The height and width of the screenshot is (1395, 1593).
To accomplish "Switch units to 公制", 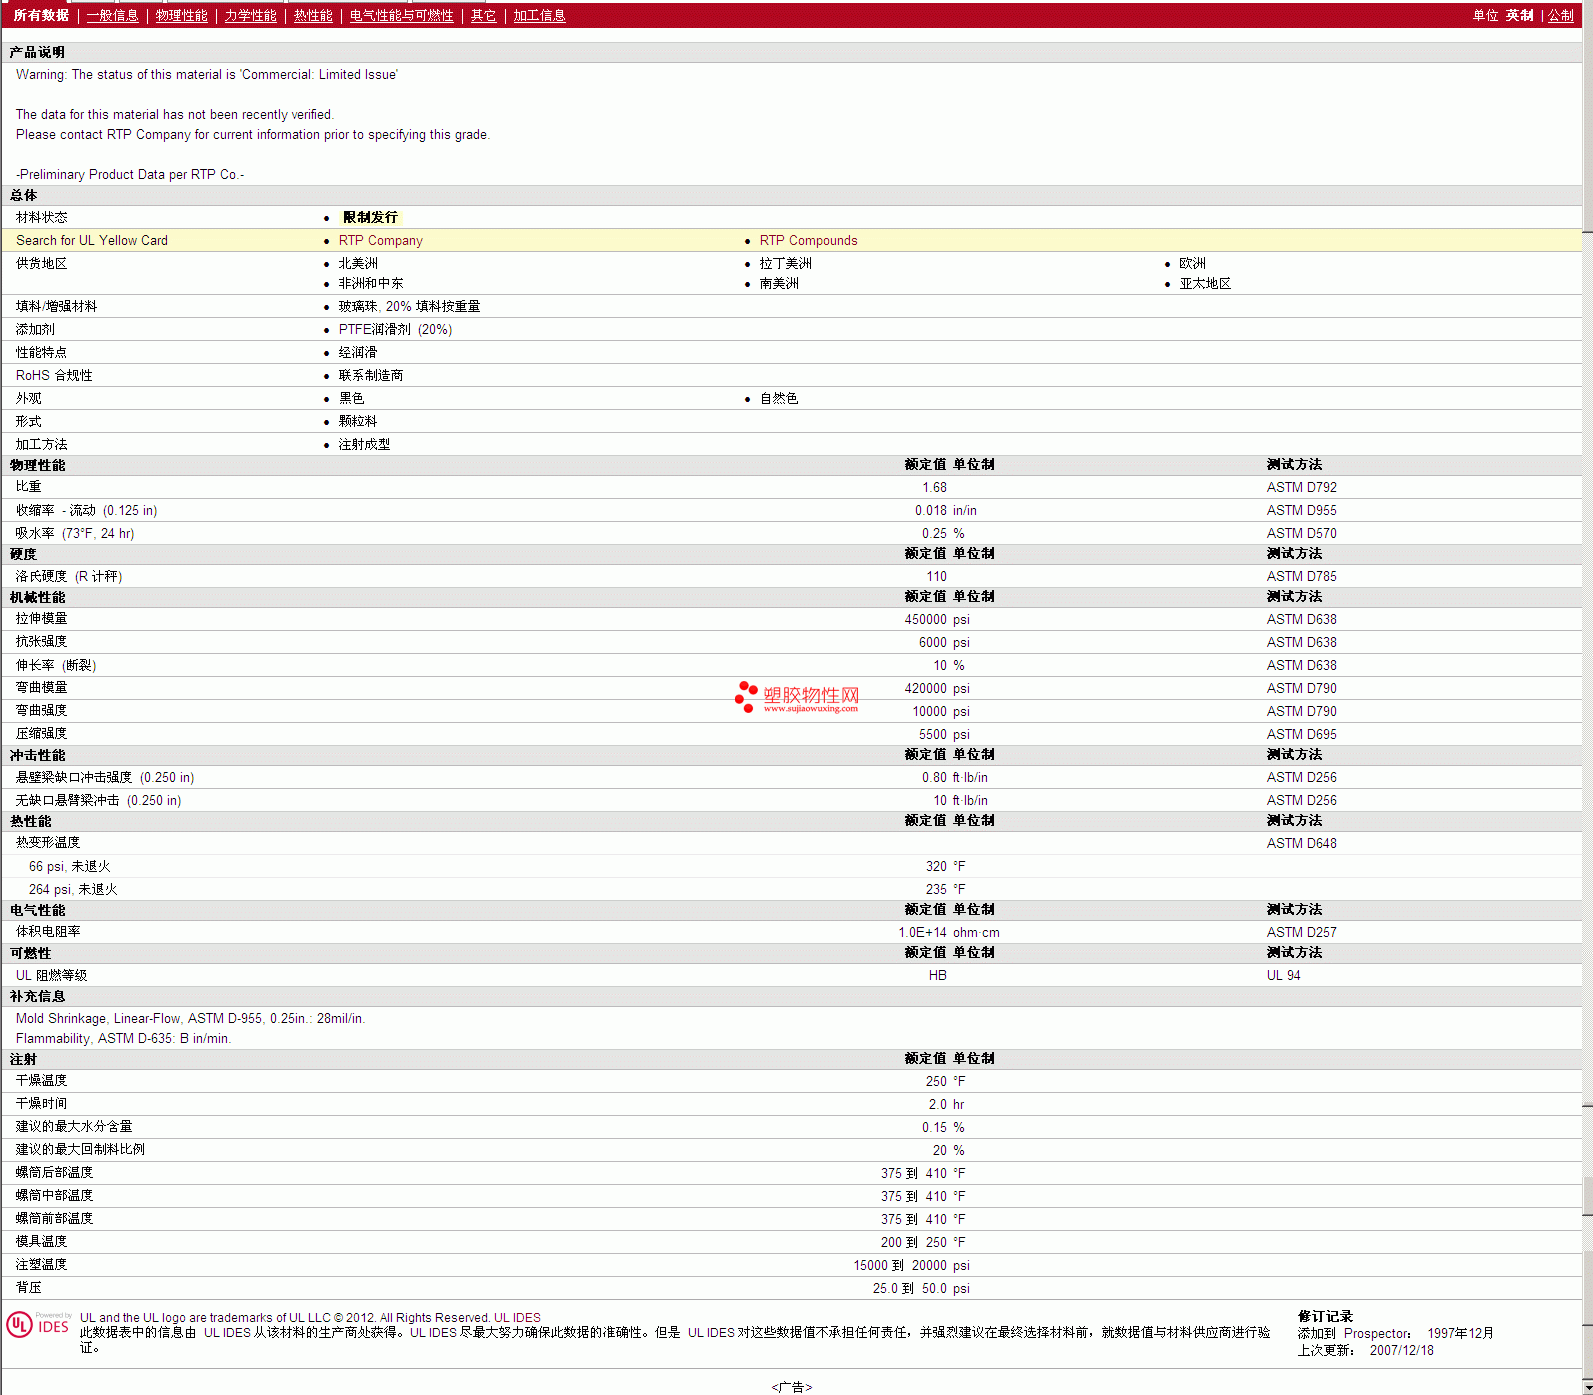I will pyautogui.click(x=1560, y=15).
